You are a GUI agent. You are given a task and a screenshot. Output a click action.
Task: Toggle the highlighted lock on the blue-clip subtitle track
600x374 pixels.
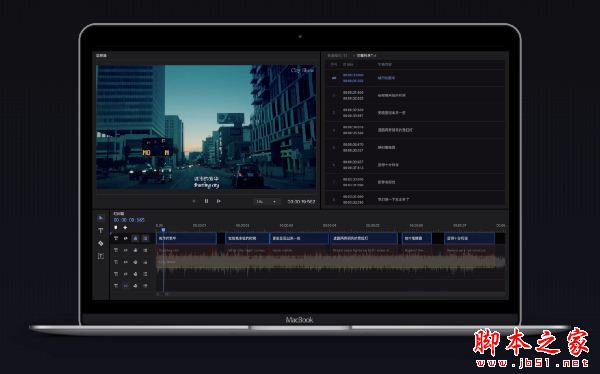135,238
